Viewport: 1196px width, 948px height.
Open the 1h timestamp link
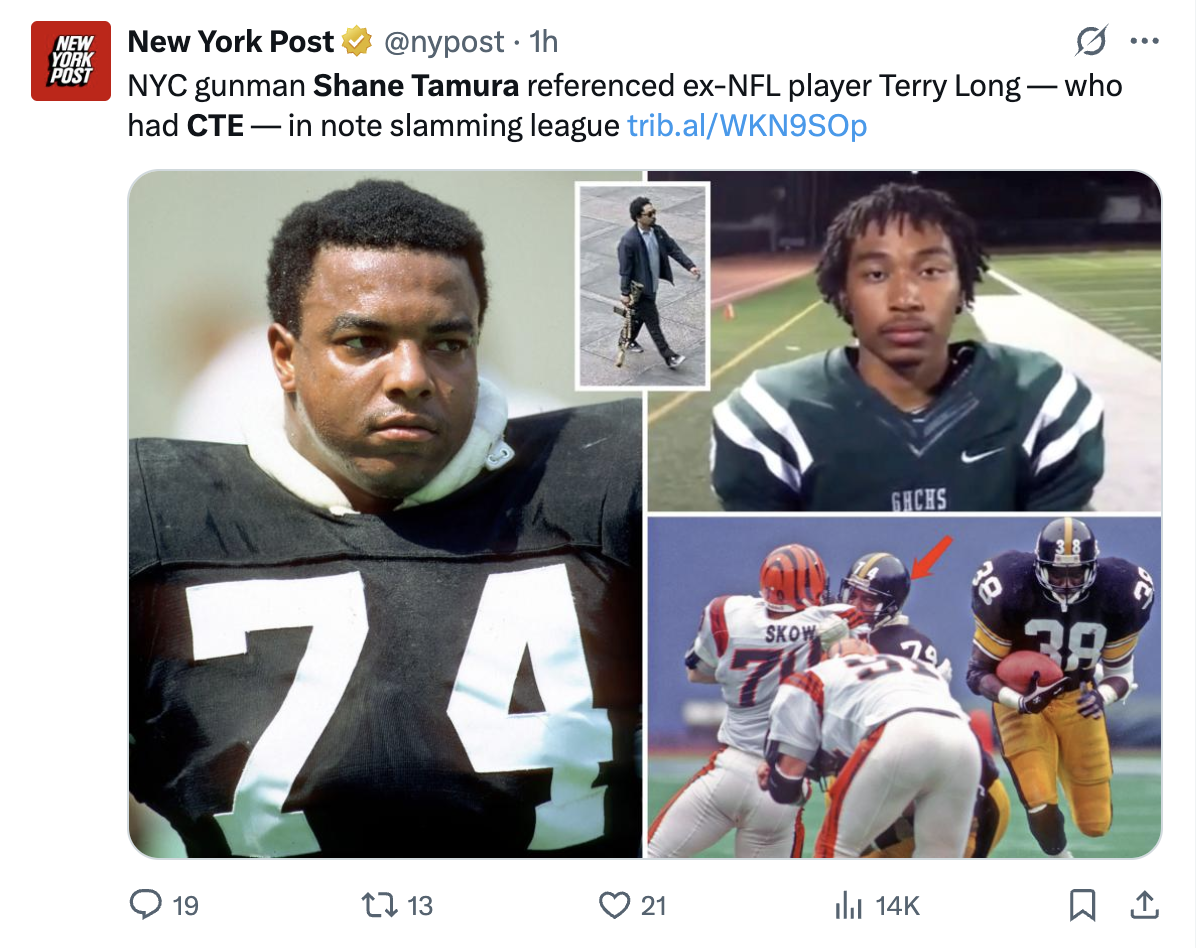tap(544, 42)
